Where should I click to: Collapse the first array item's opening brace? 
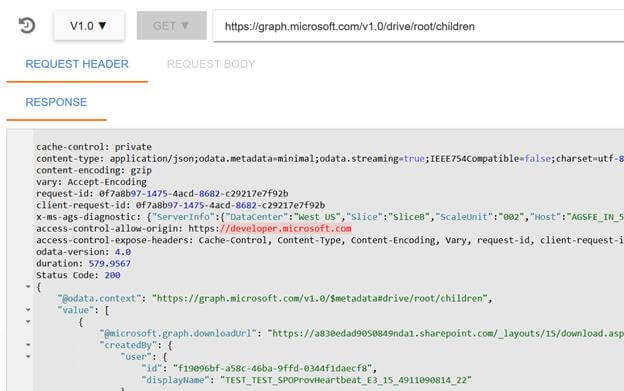coord(28,321)
